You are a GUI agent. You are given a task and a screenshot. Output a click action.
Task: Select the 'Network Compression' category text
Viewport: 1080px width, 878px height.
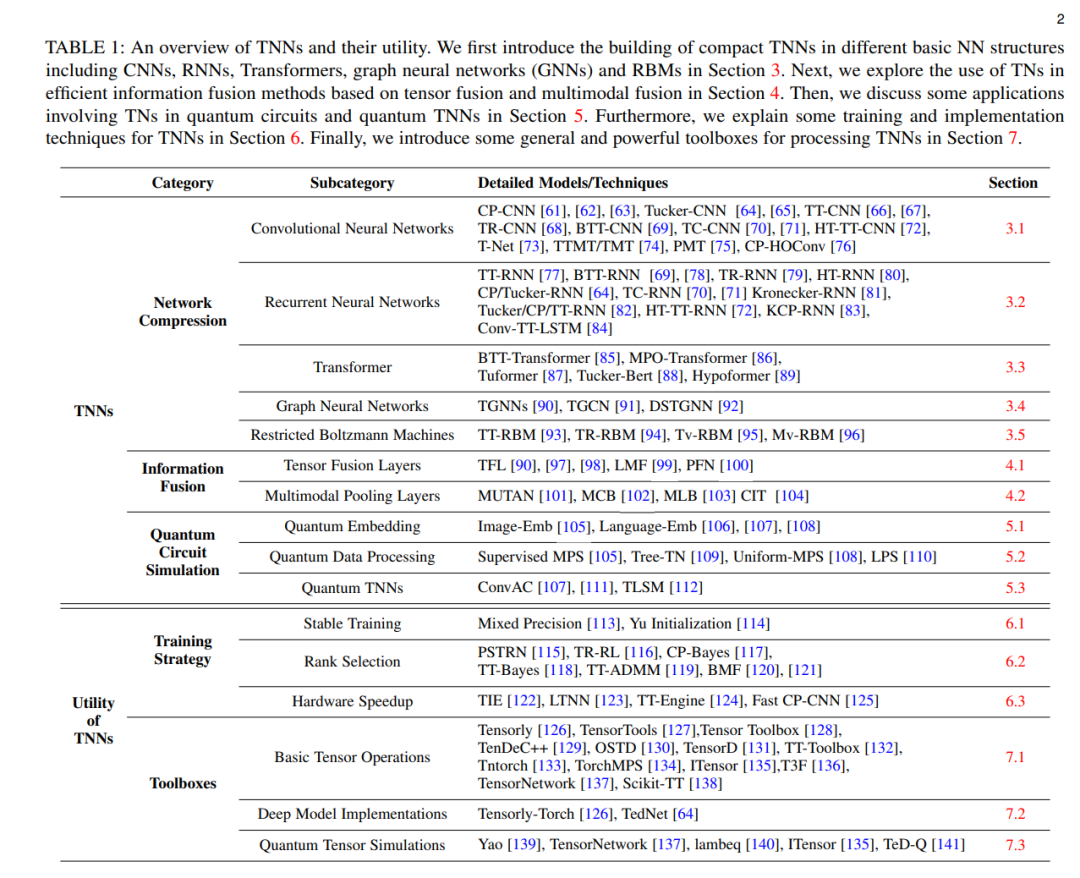point(183,312)
